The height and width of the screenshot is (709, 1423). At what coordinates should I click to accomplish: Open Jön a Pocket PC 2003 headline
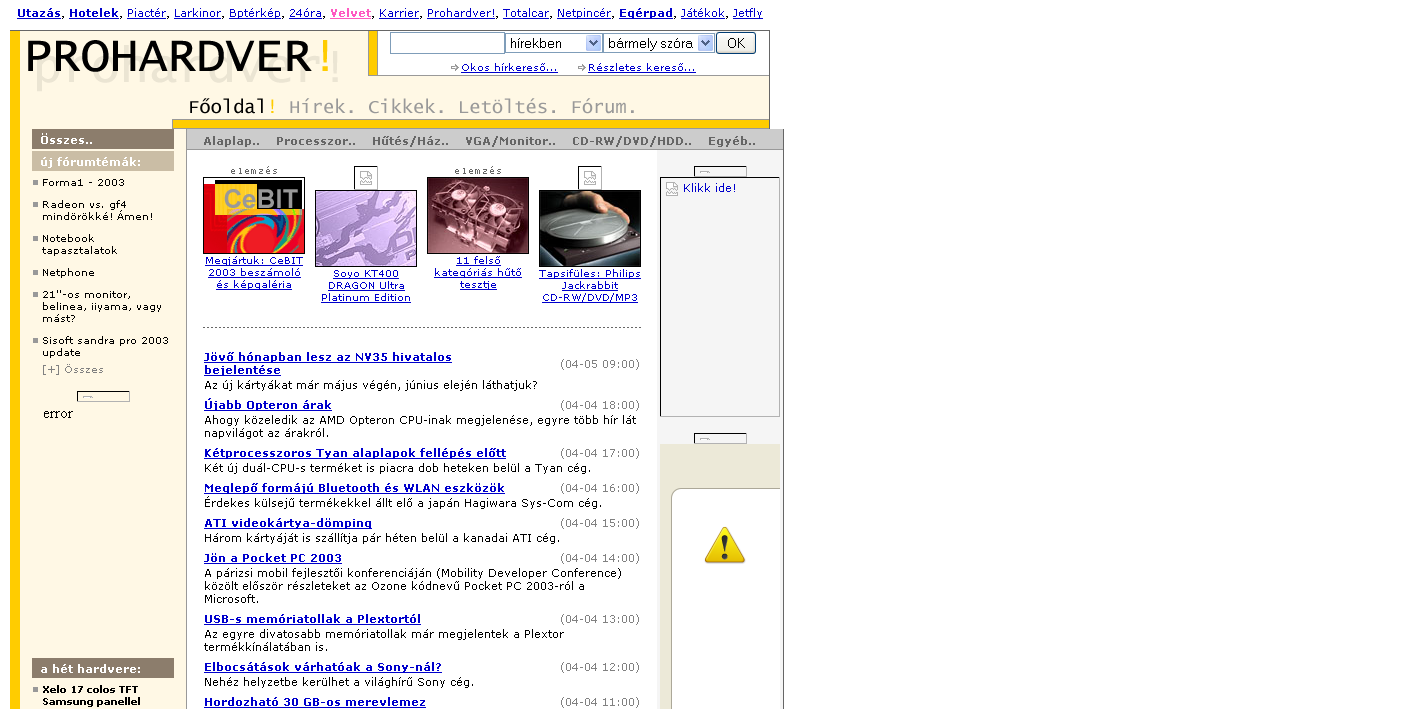273,559
